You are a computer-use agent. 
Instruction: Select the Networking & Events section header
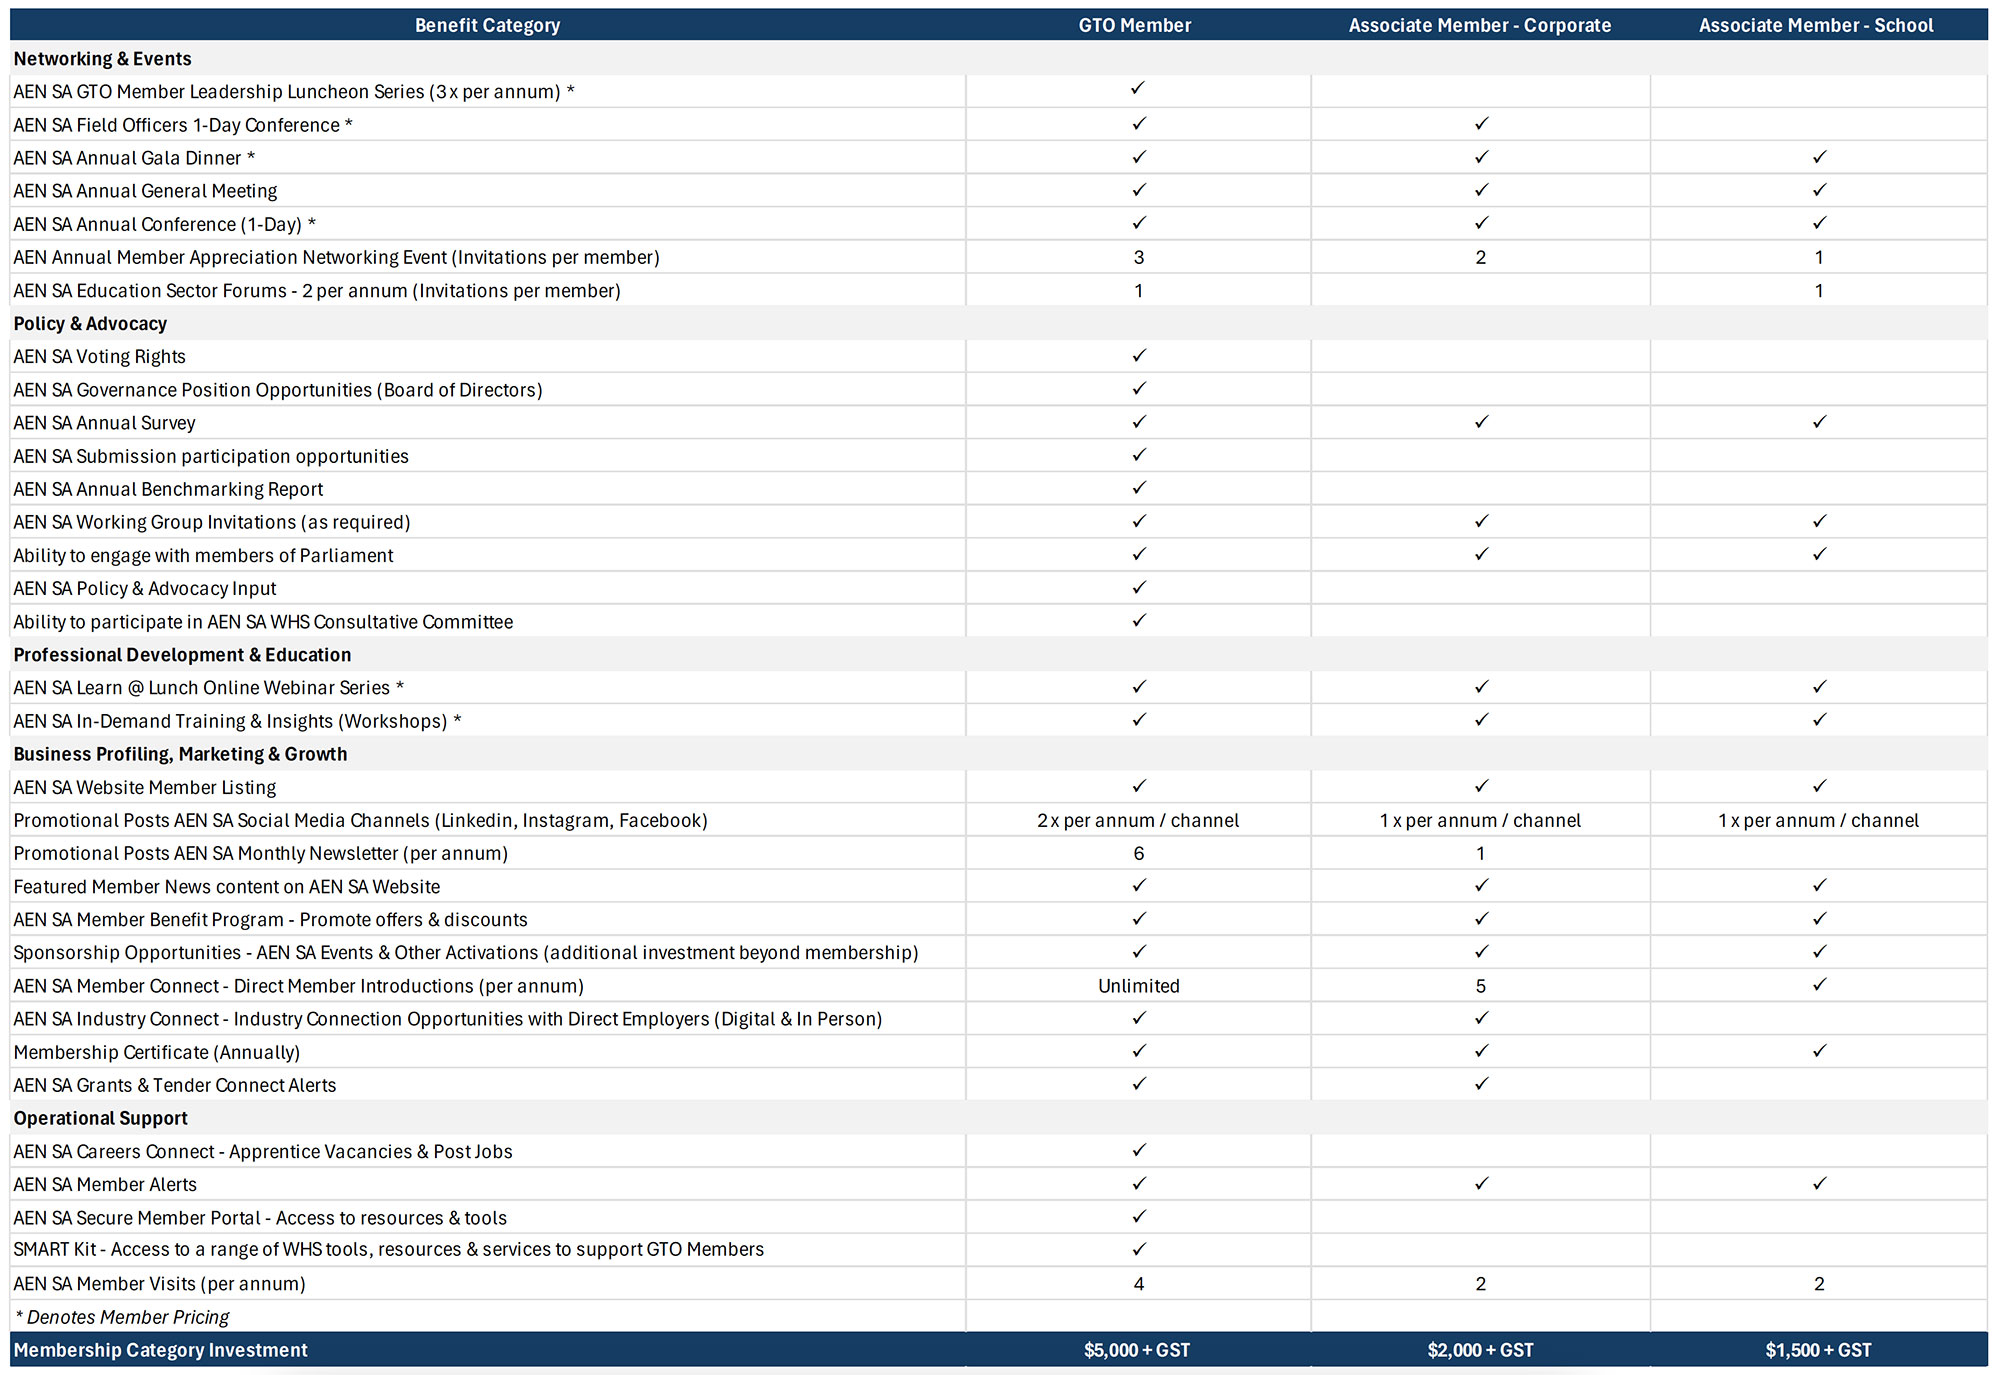pos(102,59)
